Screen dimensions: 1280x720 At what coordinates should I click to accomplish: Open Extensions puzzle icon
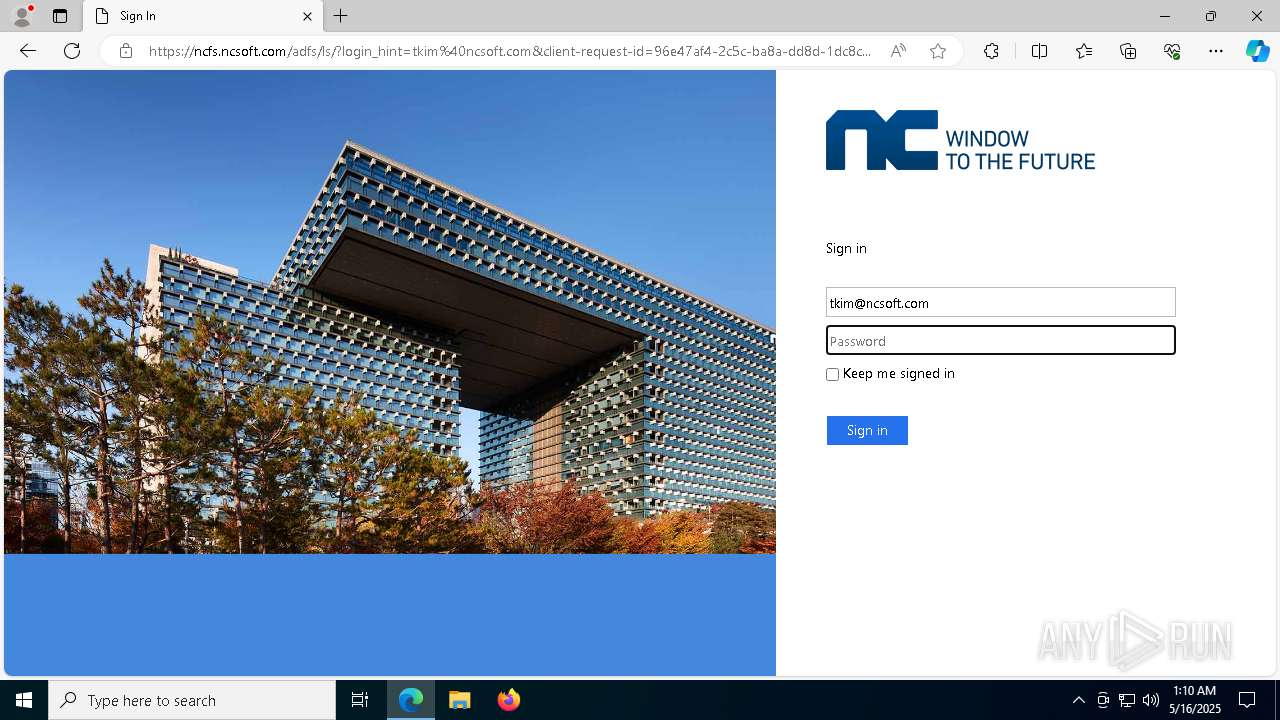pyautogui.click(x=991, y=51)
